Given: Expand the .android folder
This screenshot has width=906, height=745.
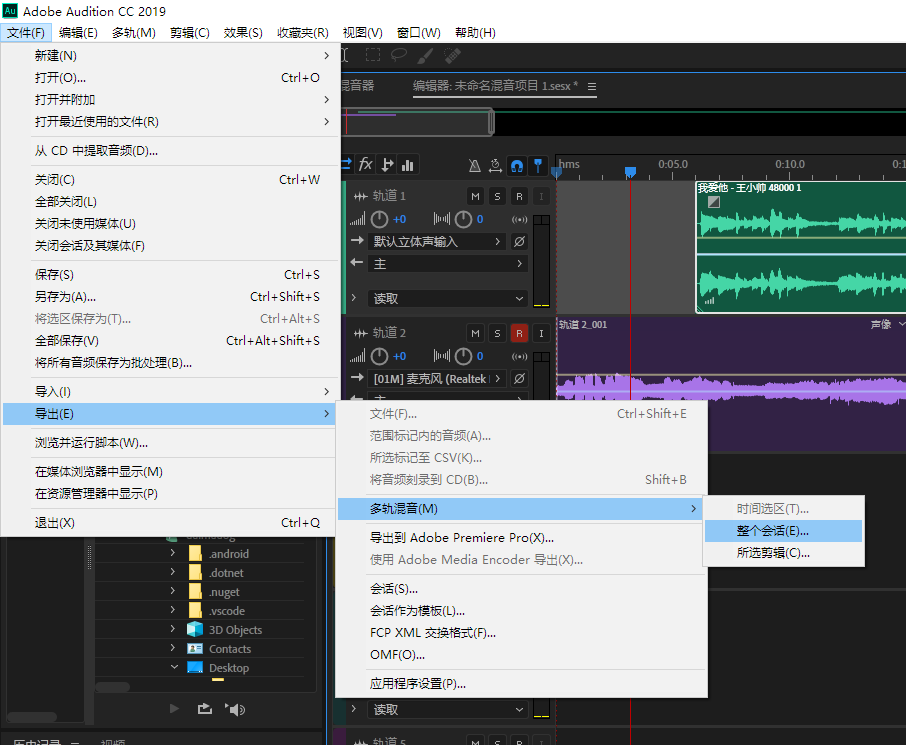Looking at the screenshot, I should pyautogui.click(x=173, y=553).
